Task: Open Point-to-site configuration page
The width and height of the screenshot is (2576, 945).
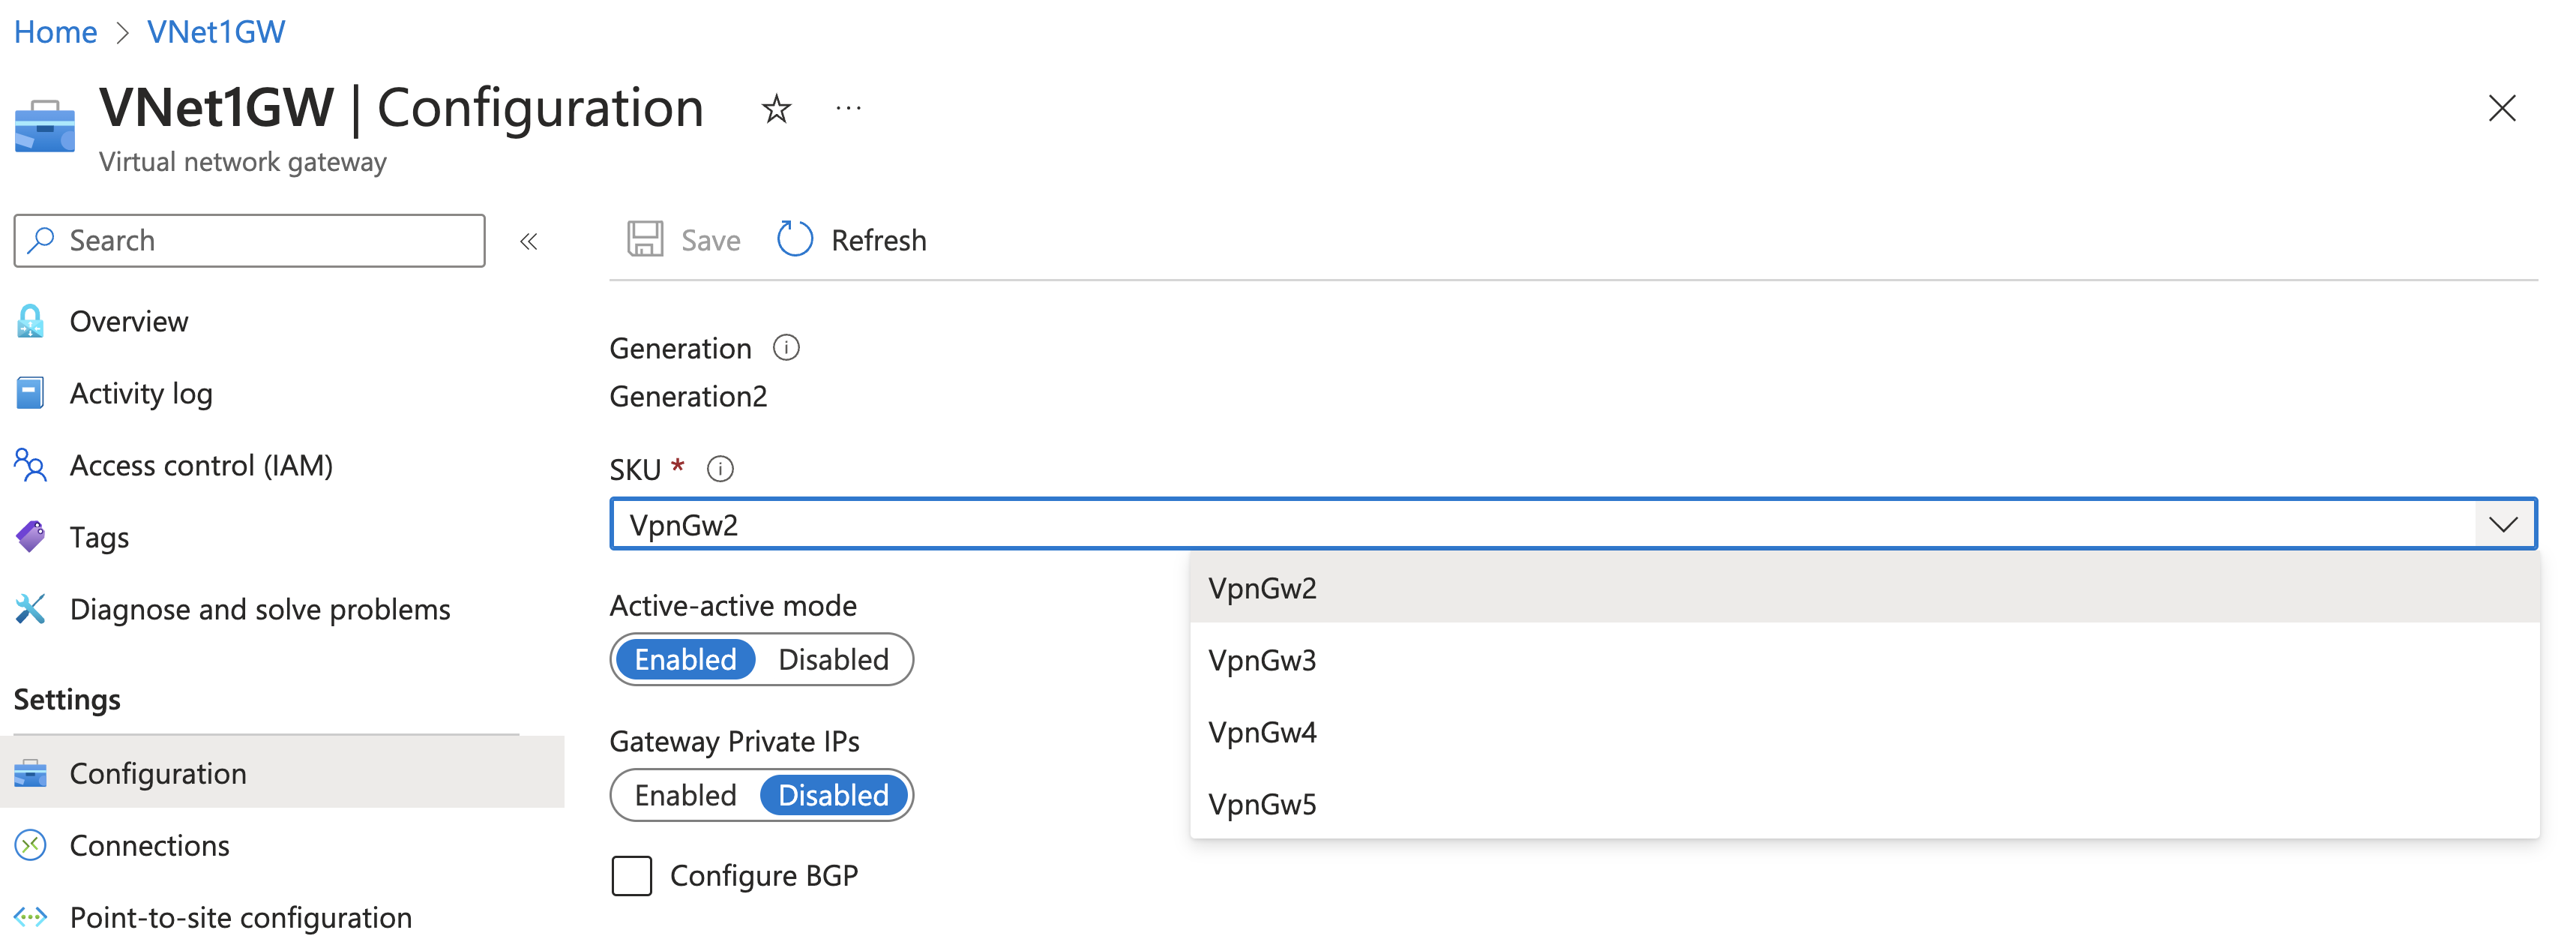Action: point(240,918)
